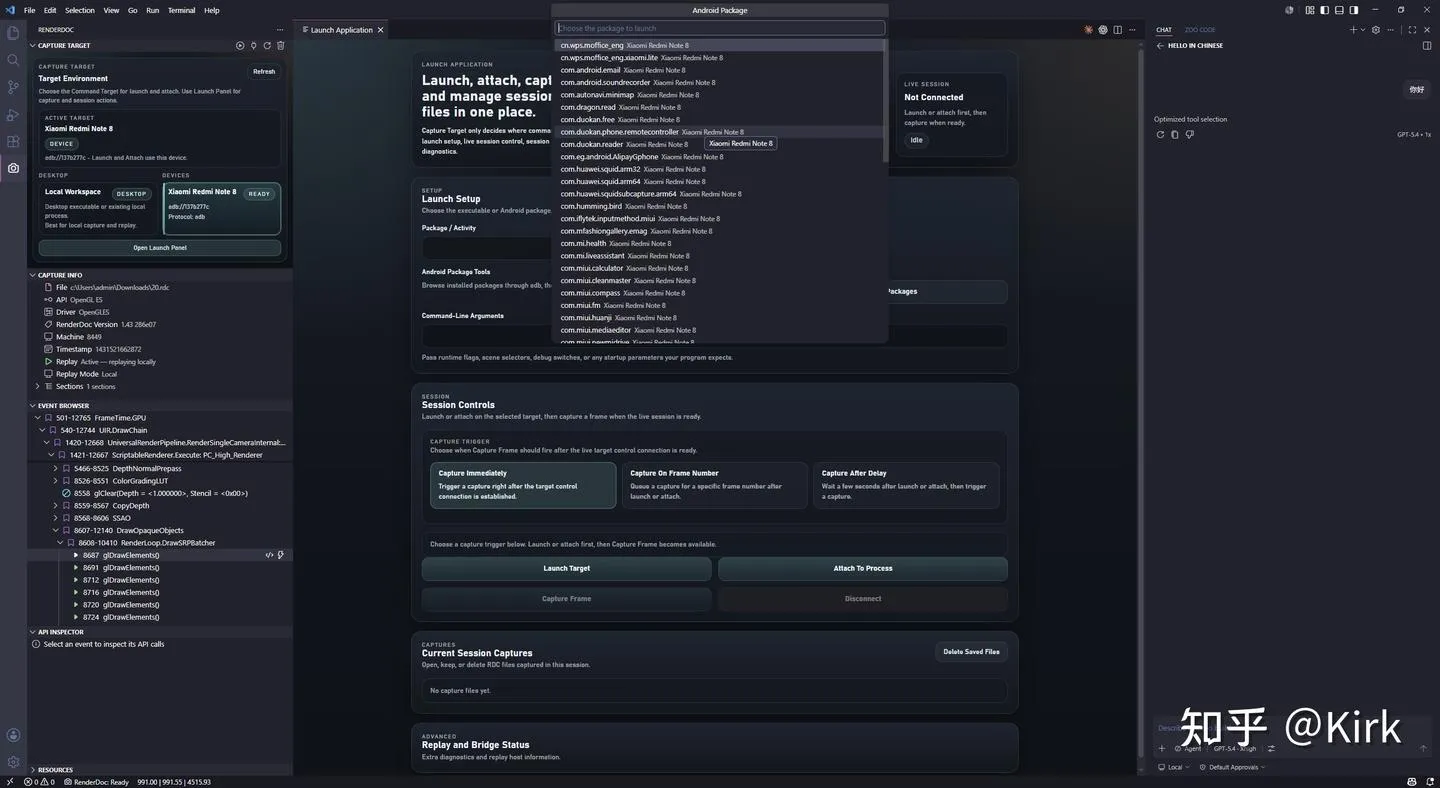
Task: Open Run and Debug view
Action: [13, 115]
